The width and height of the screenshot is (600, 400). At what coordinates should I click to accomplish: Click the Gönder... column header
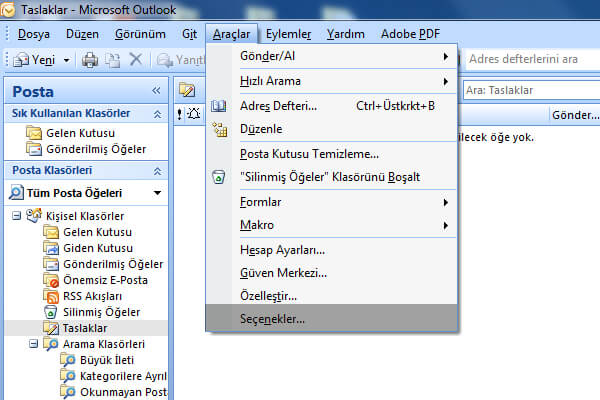(x=575, y=114)
